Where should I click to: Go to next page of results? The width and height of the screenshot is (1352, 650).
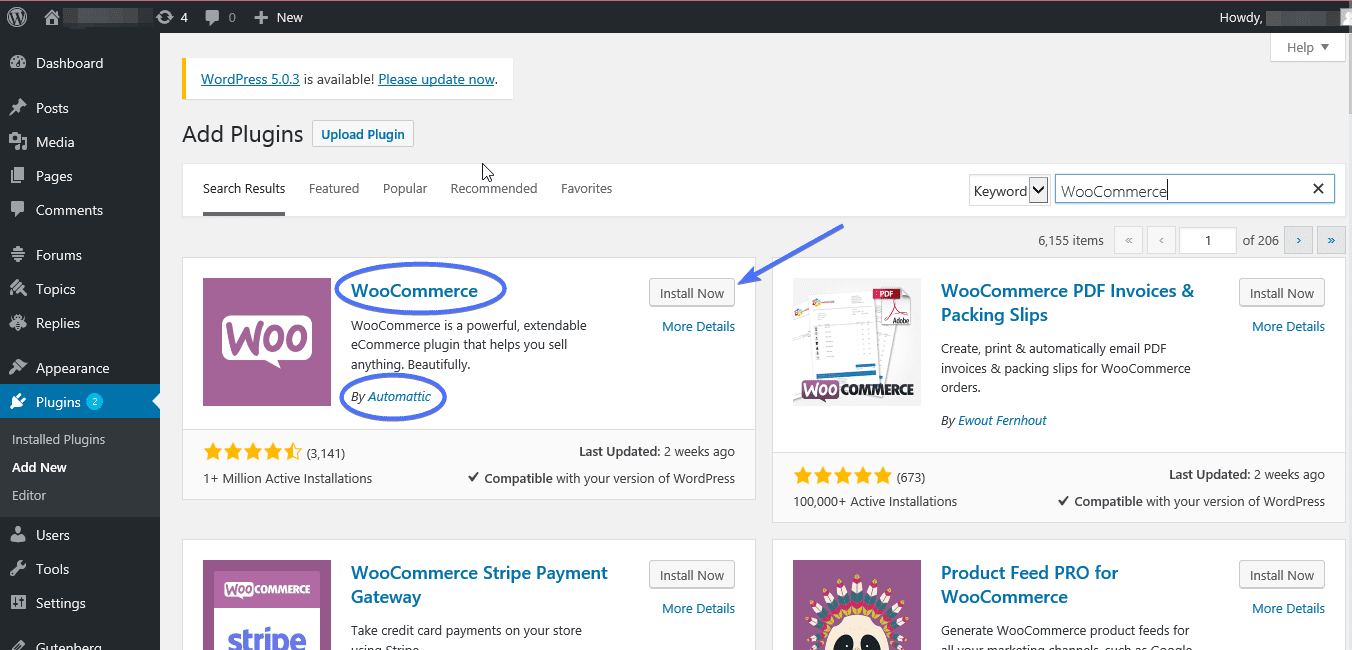[x=1298, y=240]
